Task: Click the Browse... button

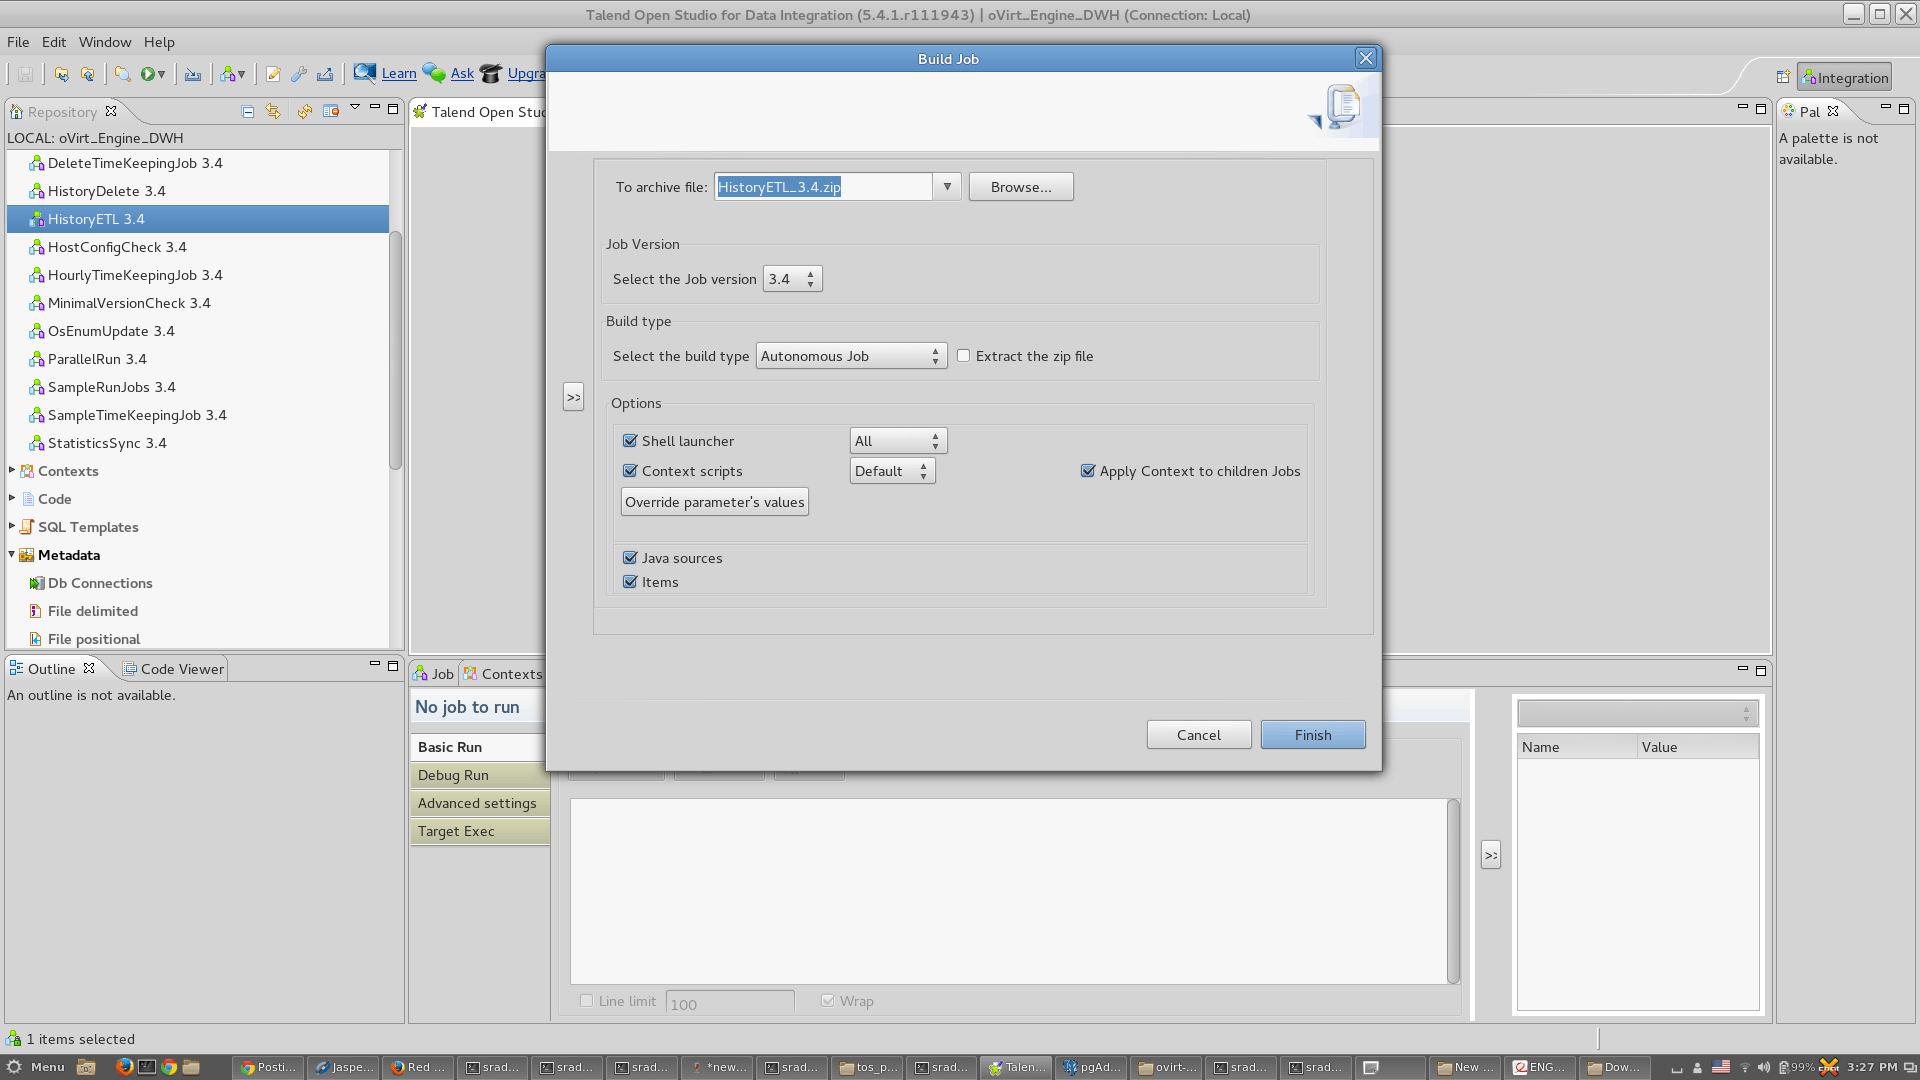Action: 1020,187
